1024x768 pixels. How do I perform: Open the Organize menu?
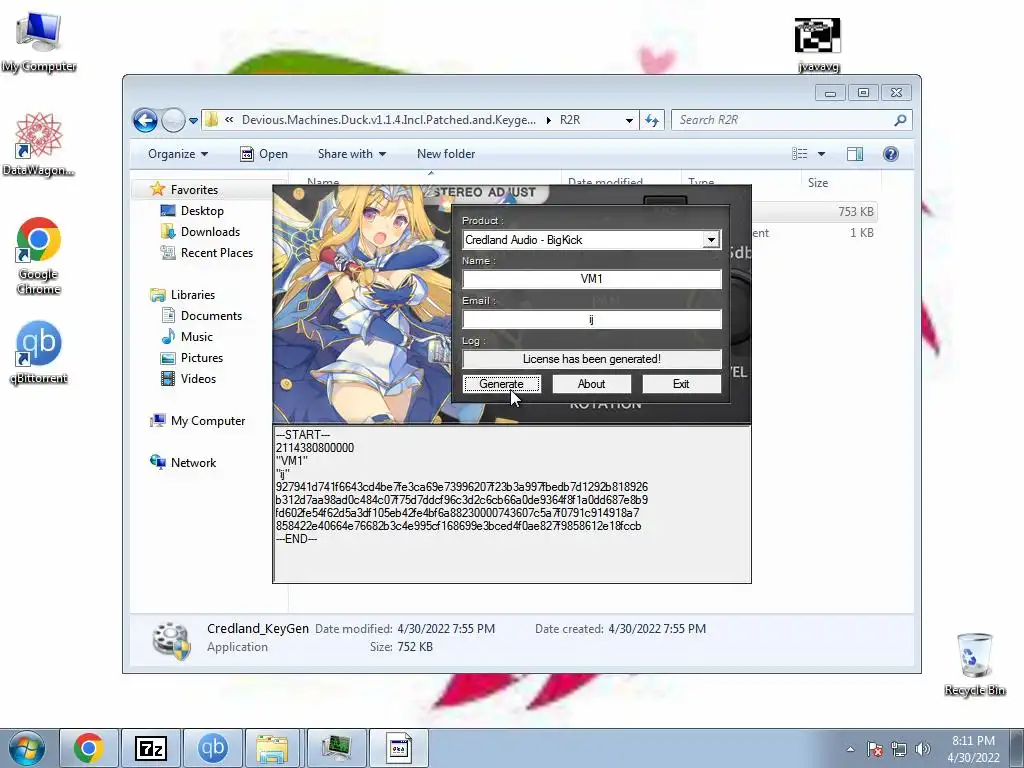(178, 154)
